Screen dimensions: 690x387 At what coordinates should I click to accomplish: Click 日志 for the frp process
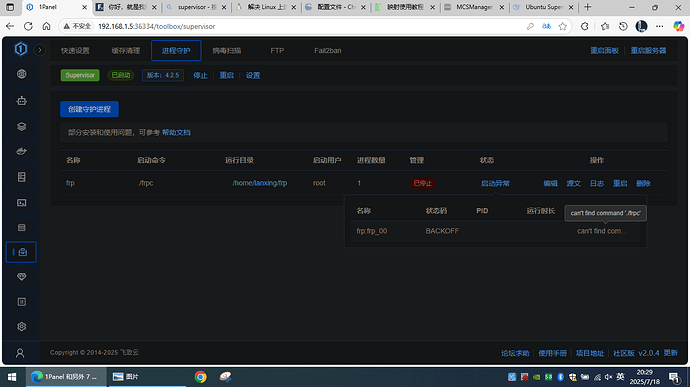tap(597, 183)
